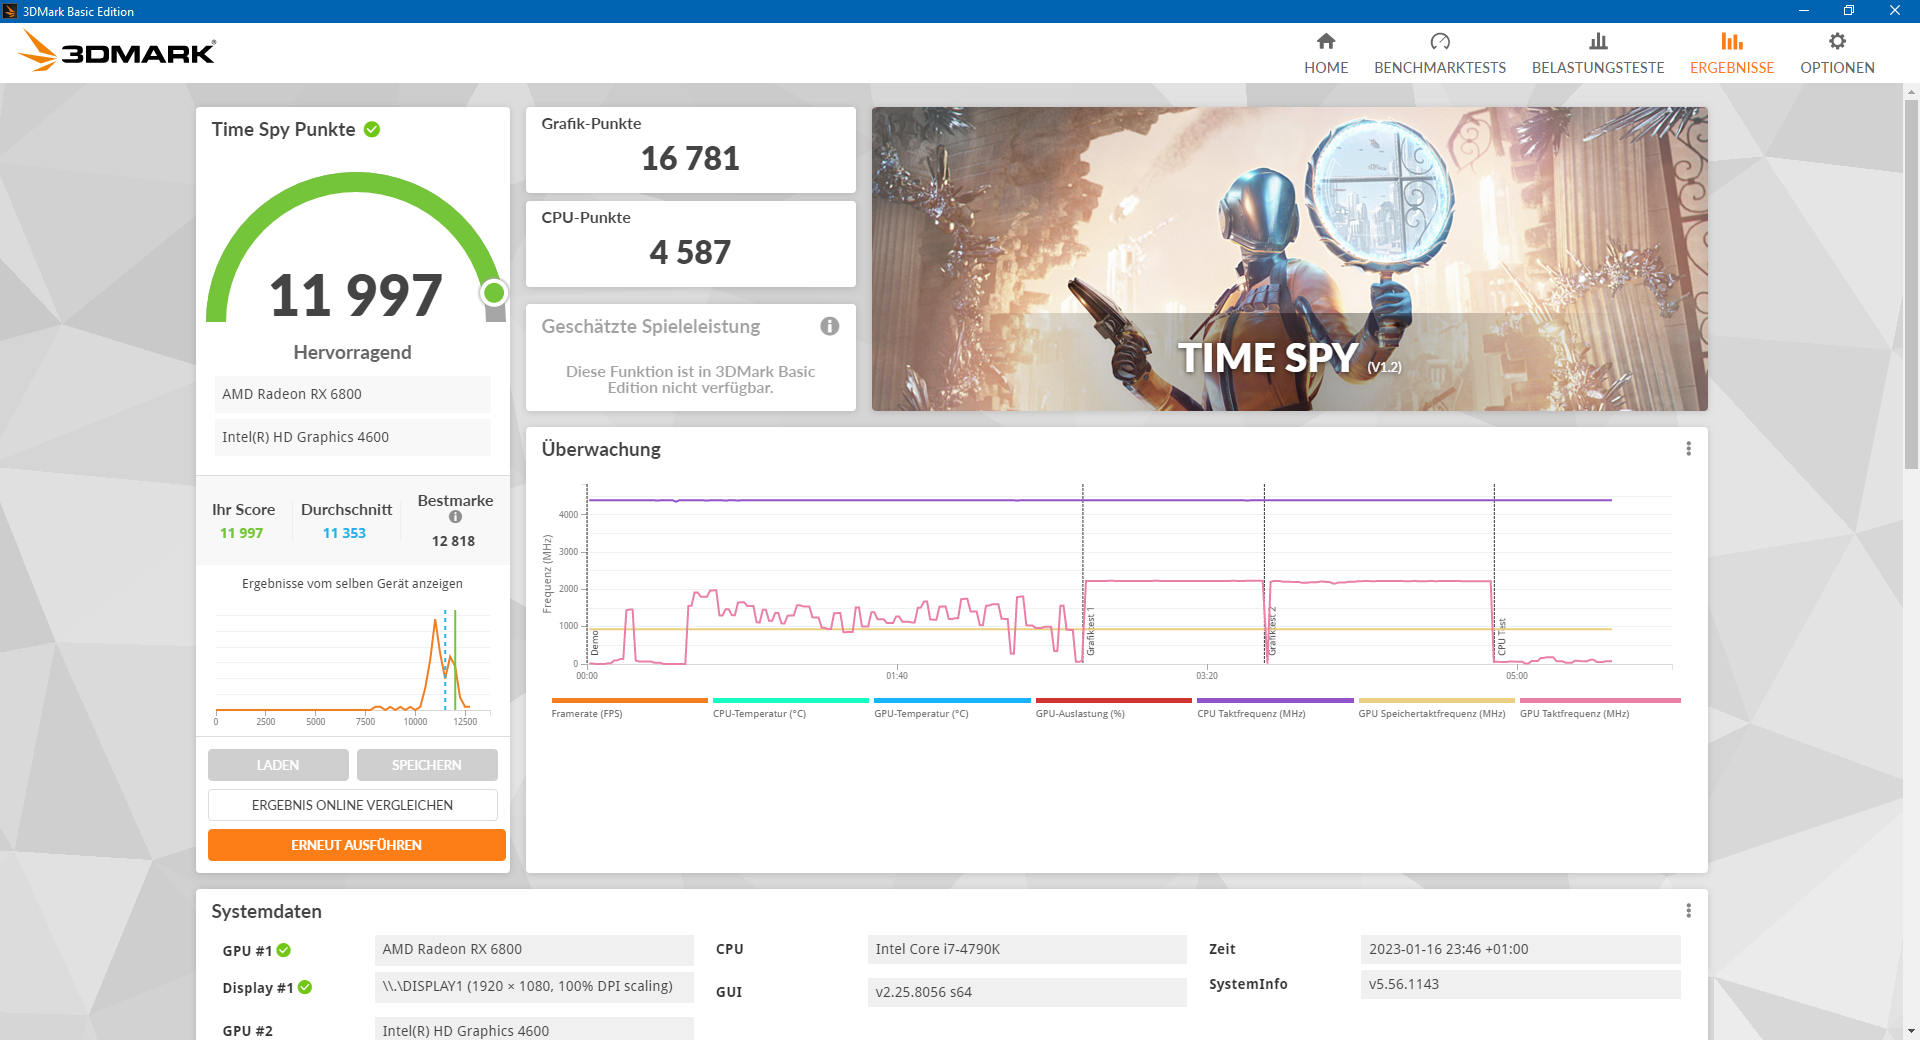The height and width of the screenshot is (1040, 1920).
Task: Click the Ergebnisse results icon
Action: click(1732, 41)
